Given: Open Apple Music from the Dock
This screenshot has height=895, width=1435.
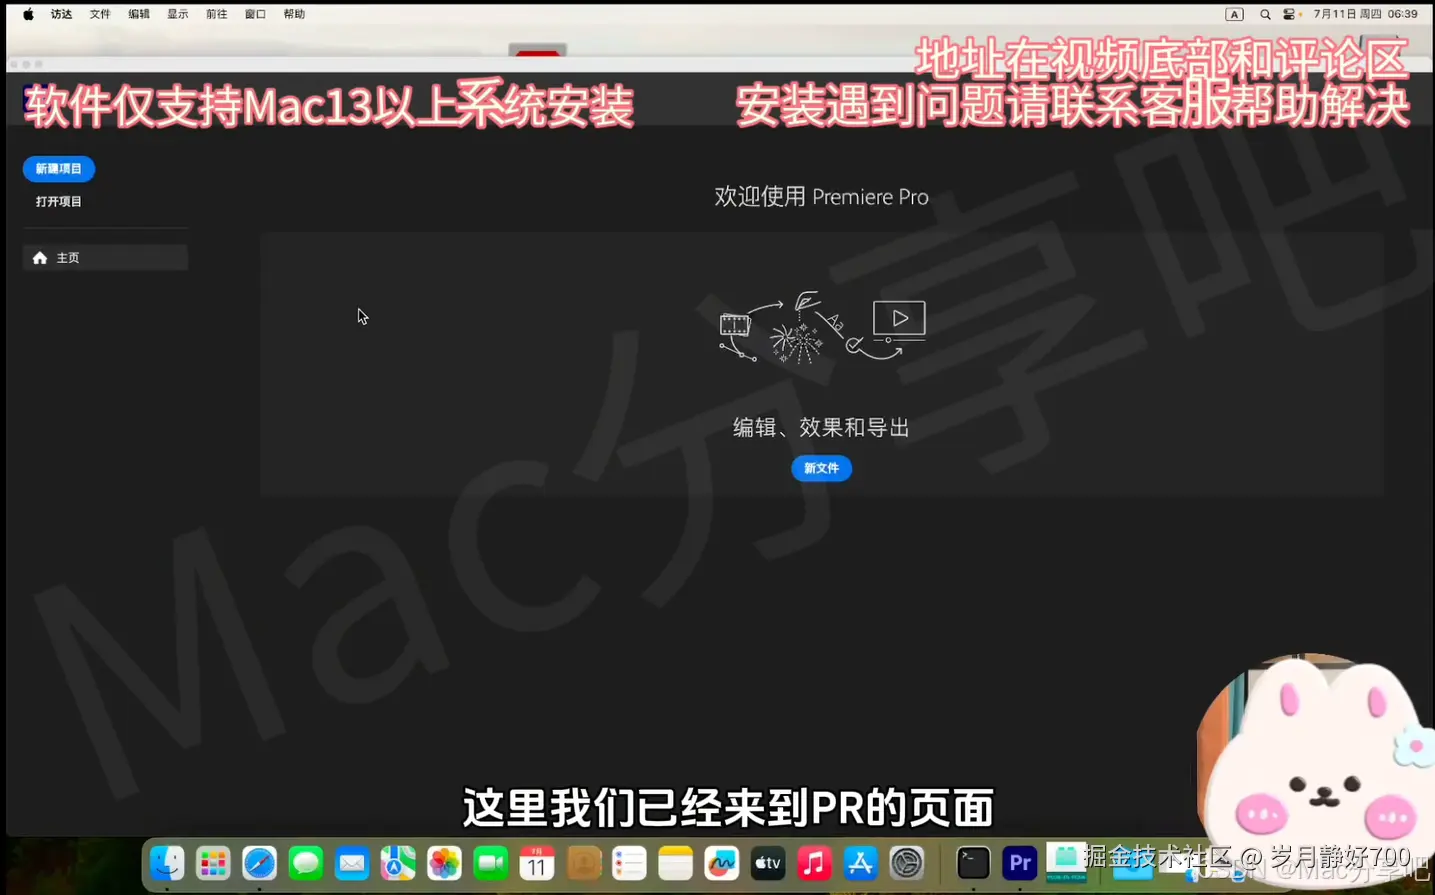Looking at the screenshot, I should click(x=814, y=862).
